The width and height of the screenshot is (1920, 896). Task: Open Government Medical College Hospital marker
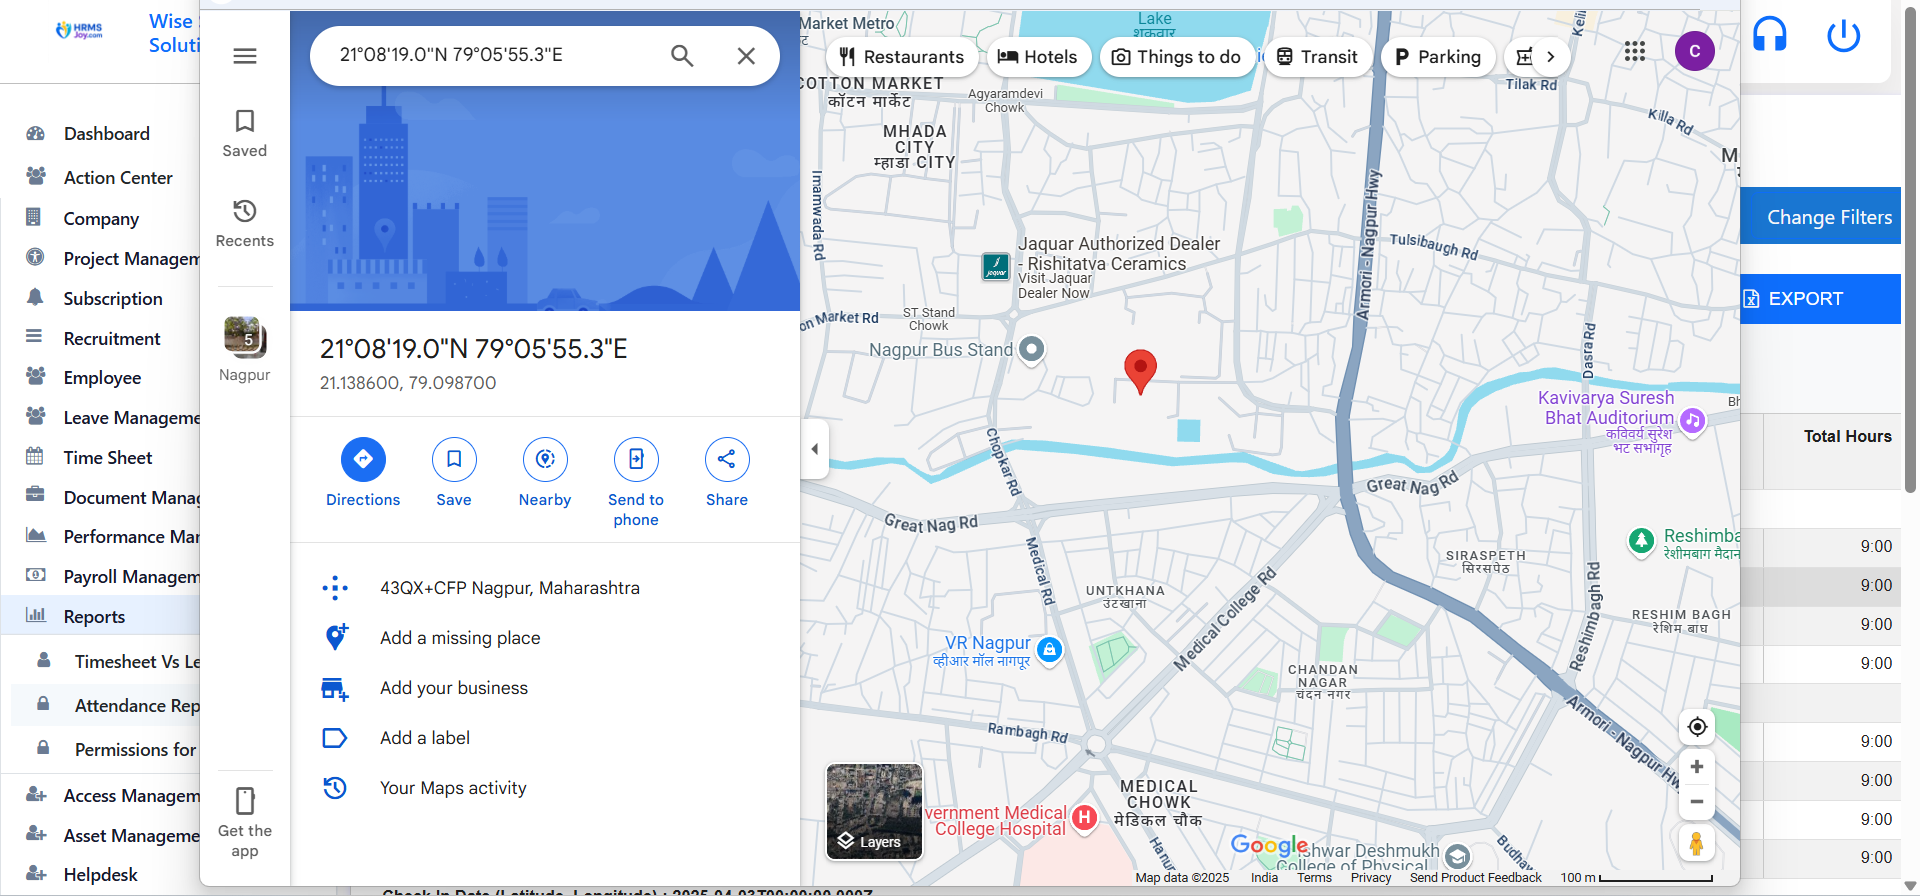(x=1084, y=818)
